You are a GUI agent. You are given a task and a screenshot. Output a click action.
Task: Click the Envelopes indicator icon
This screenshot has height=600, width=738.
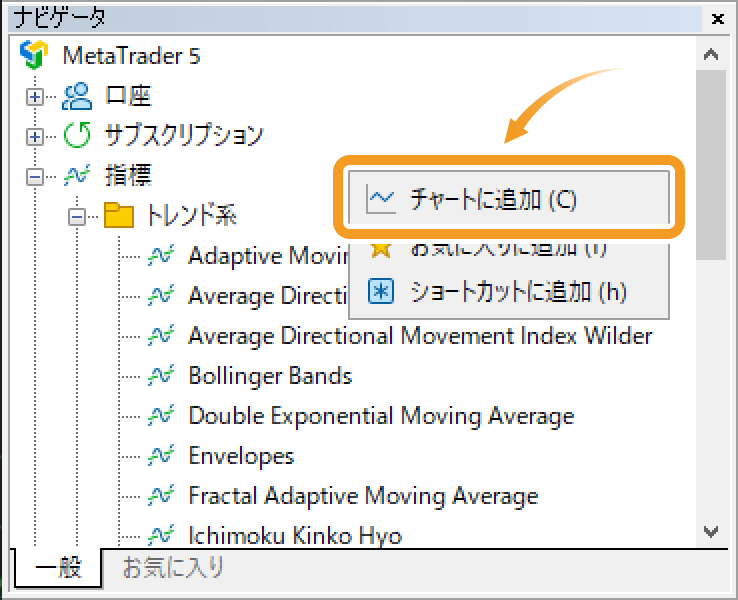point(161,456)
